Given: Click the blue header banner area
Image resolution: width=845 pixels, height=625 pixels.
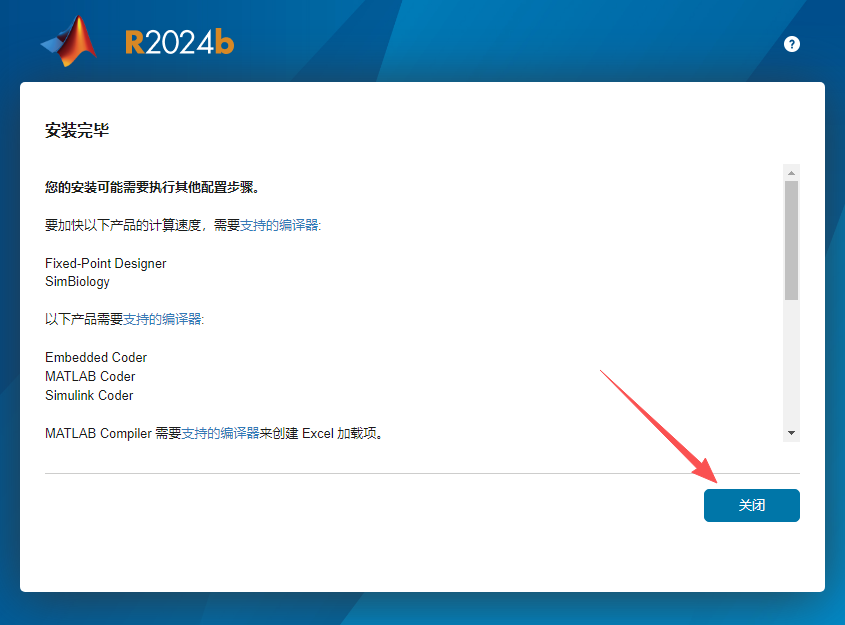Looking at the screenshot, I should tap(450, 40).
